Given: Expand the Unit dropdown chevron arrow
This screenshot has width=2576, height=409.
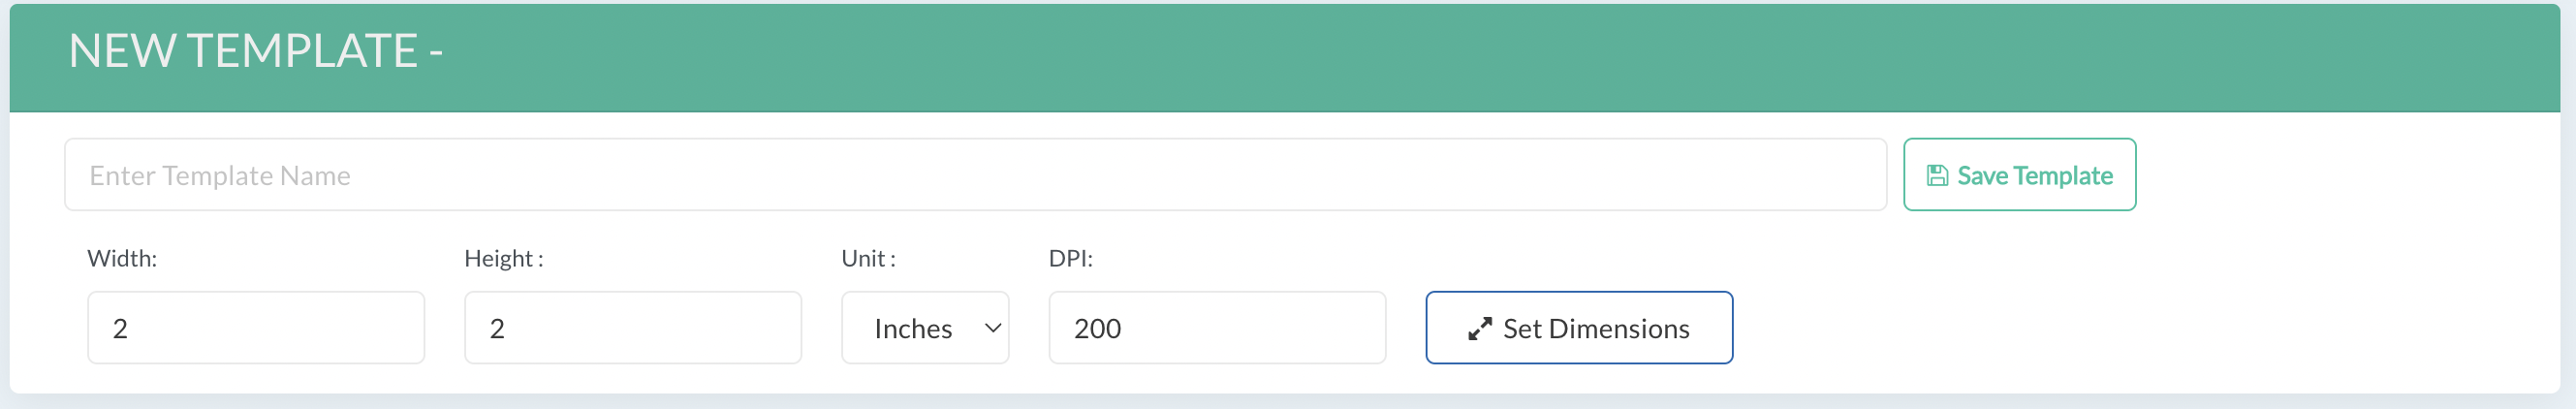Looking at the screenshot, I should 992,328.
